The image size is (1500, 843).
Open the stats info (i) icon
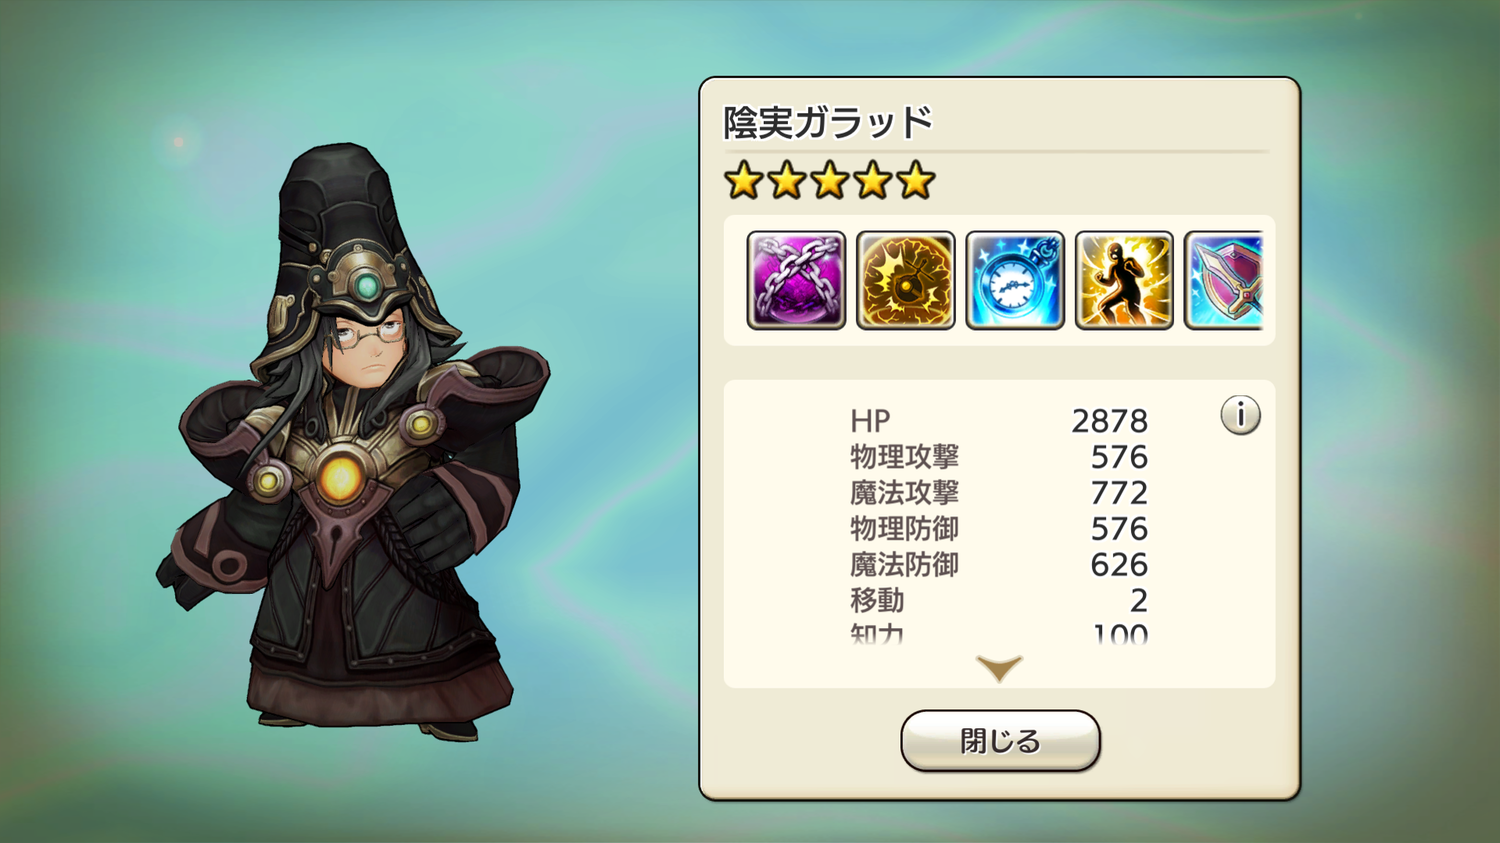click(x=1240, y=414)
